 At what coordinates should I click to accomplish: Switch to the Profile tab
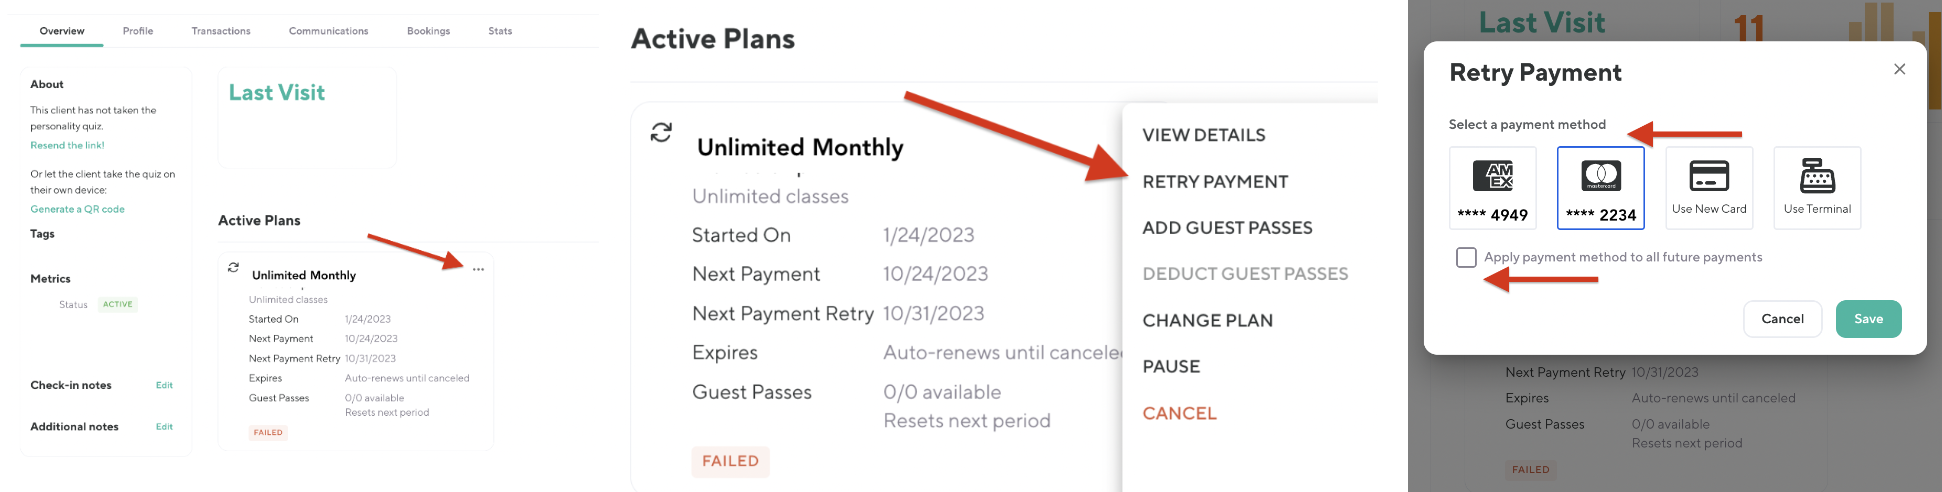click(138, 31)
